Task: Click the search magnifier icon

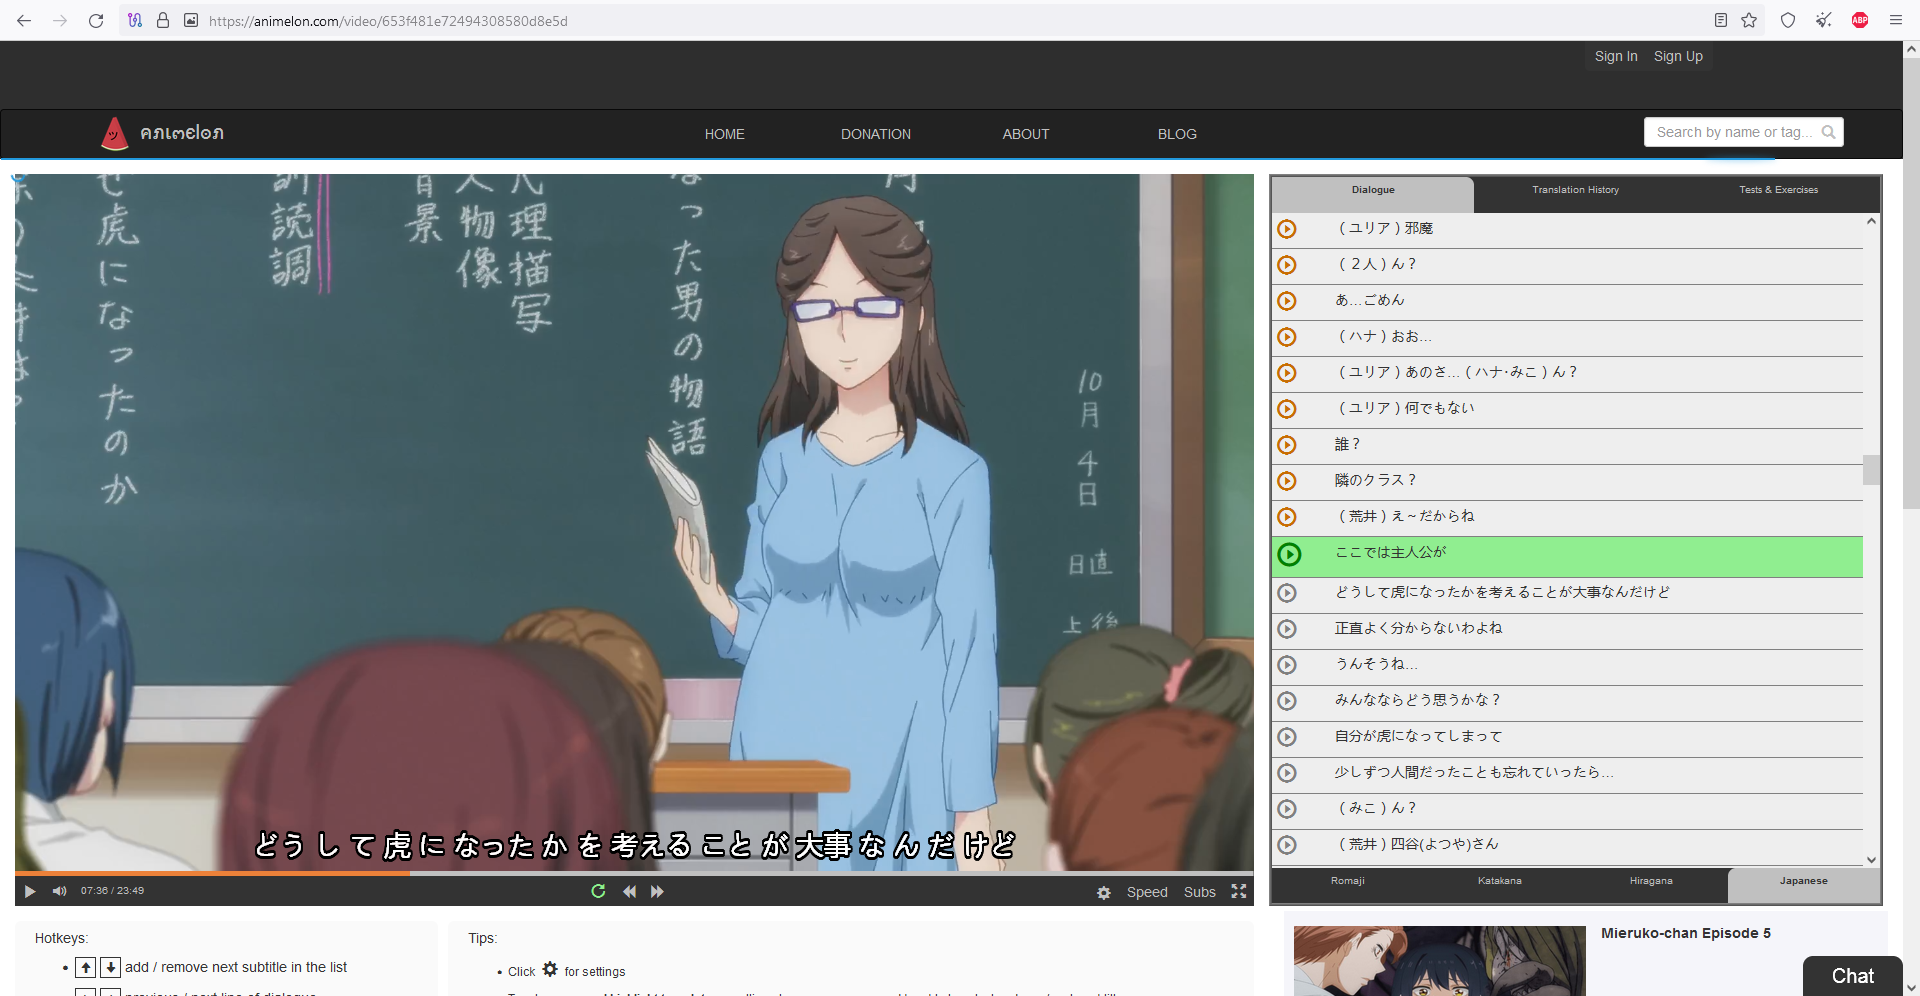Action: click(1829, 132)
